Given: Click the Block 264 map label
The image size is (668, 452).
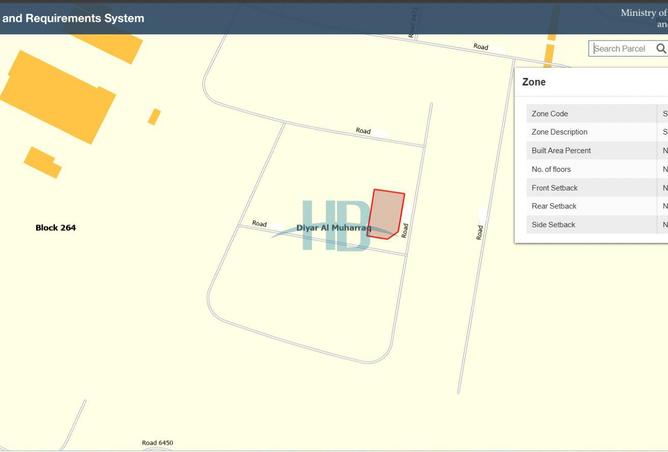Looking at the screenshot, I should point(56,228).
